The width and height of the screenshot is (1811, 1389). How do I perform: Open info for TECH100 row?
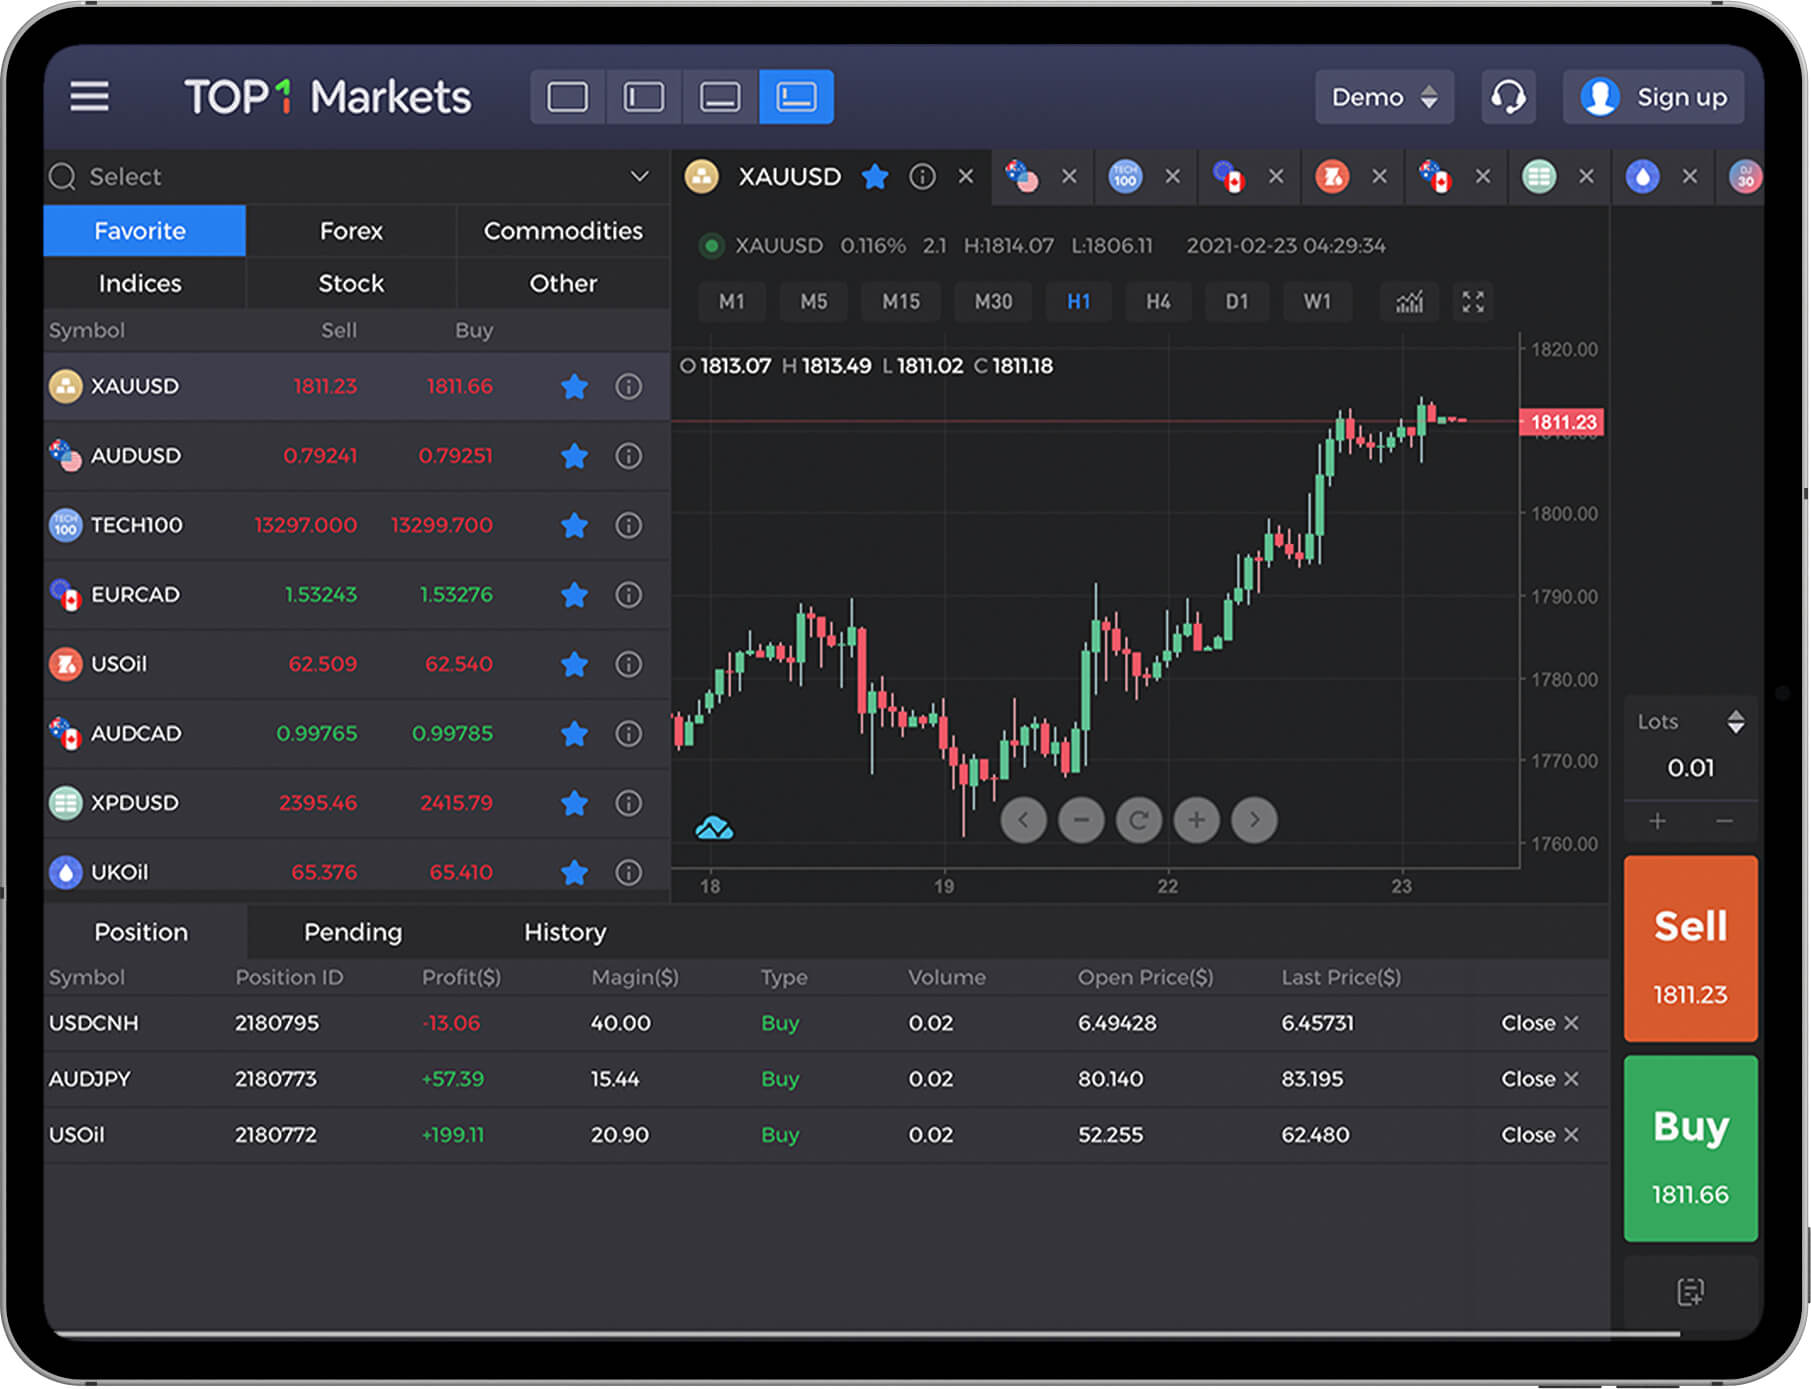pos(628,525)
